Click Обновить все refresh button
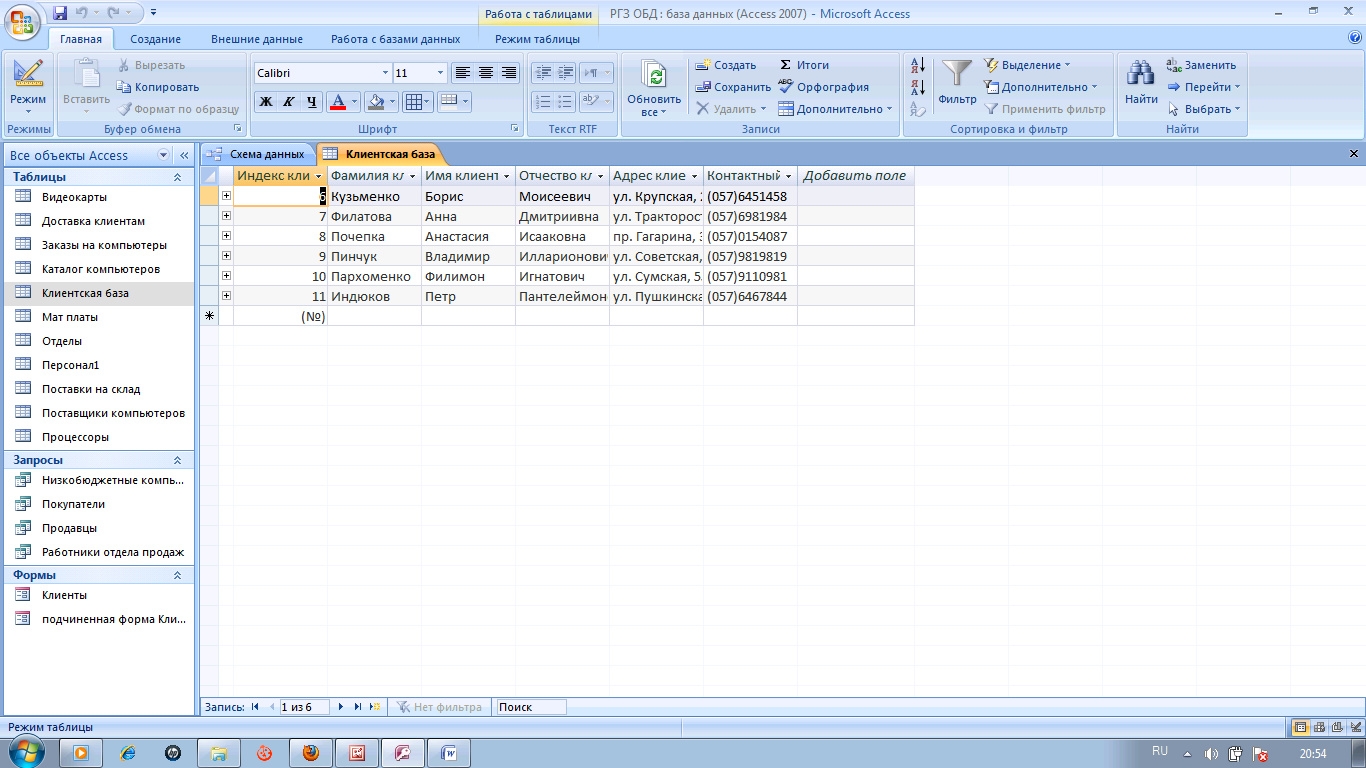 tap(654, 88)
